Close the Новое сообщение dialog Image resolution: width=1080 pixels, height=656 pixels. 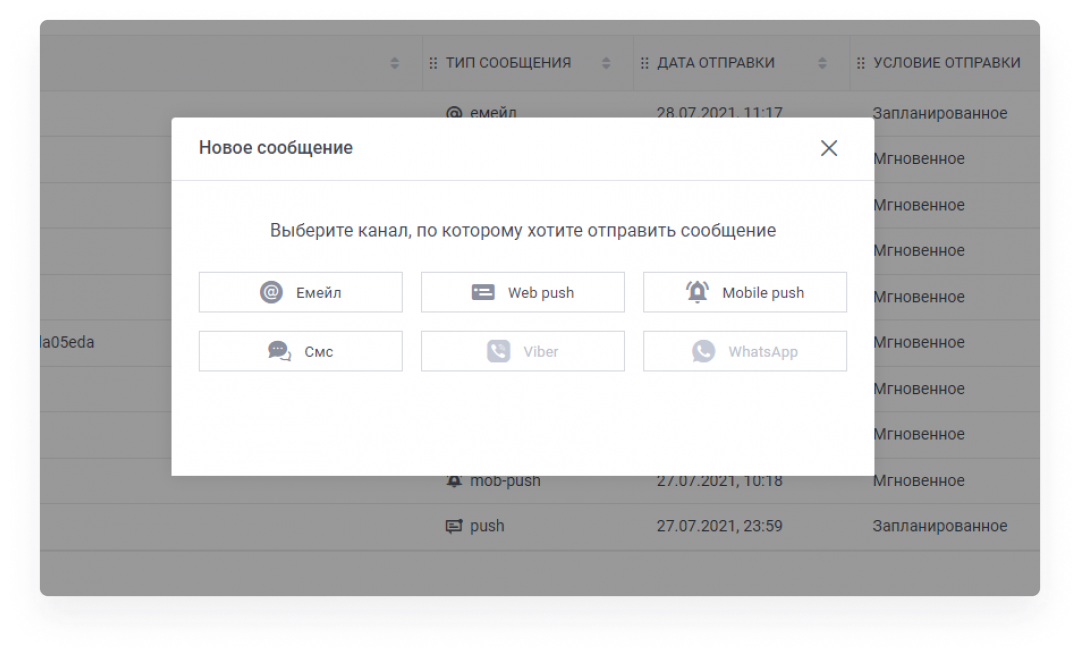coord(828,148)
